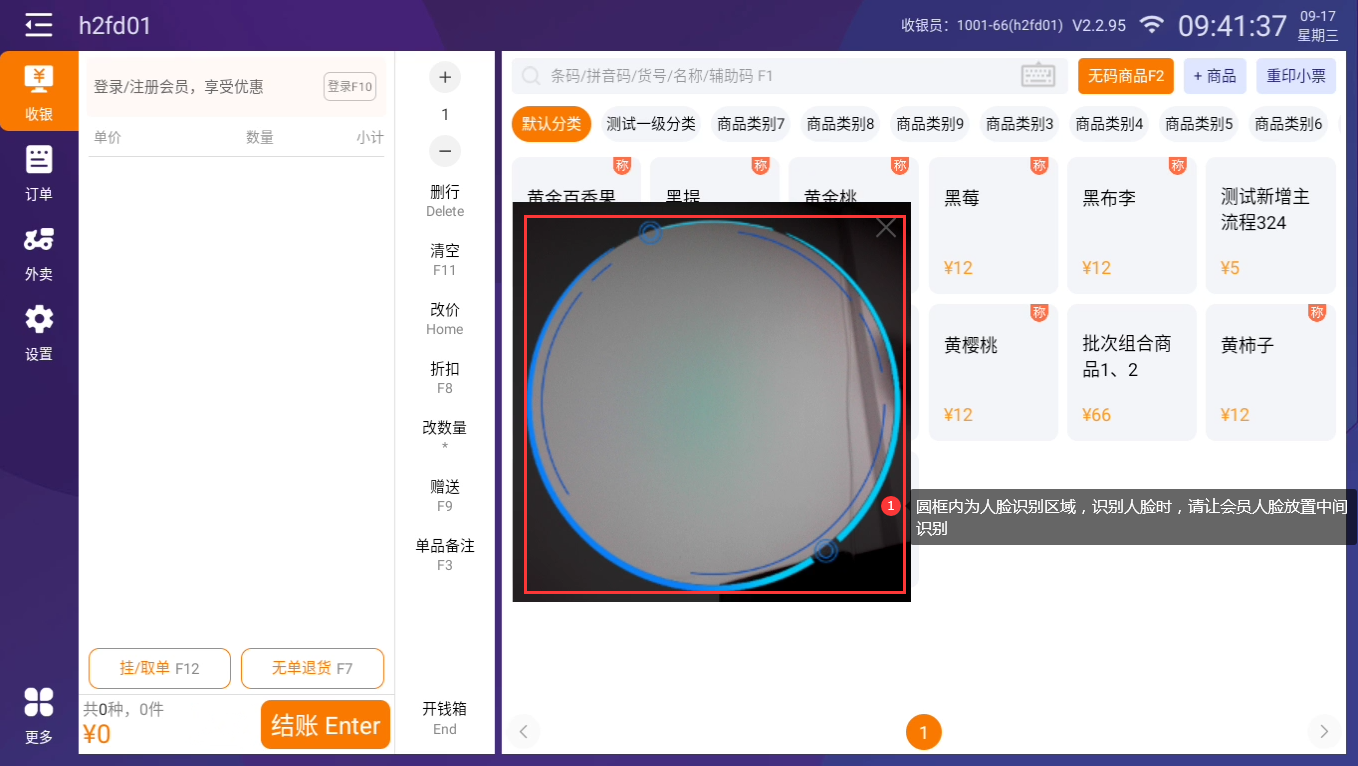
Task: Select the 收银 cashier sidebar icon
Action: (x=39, y=92)
